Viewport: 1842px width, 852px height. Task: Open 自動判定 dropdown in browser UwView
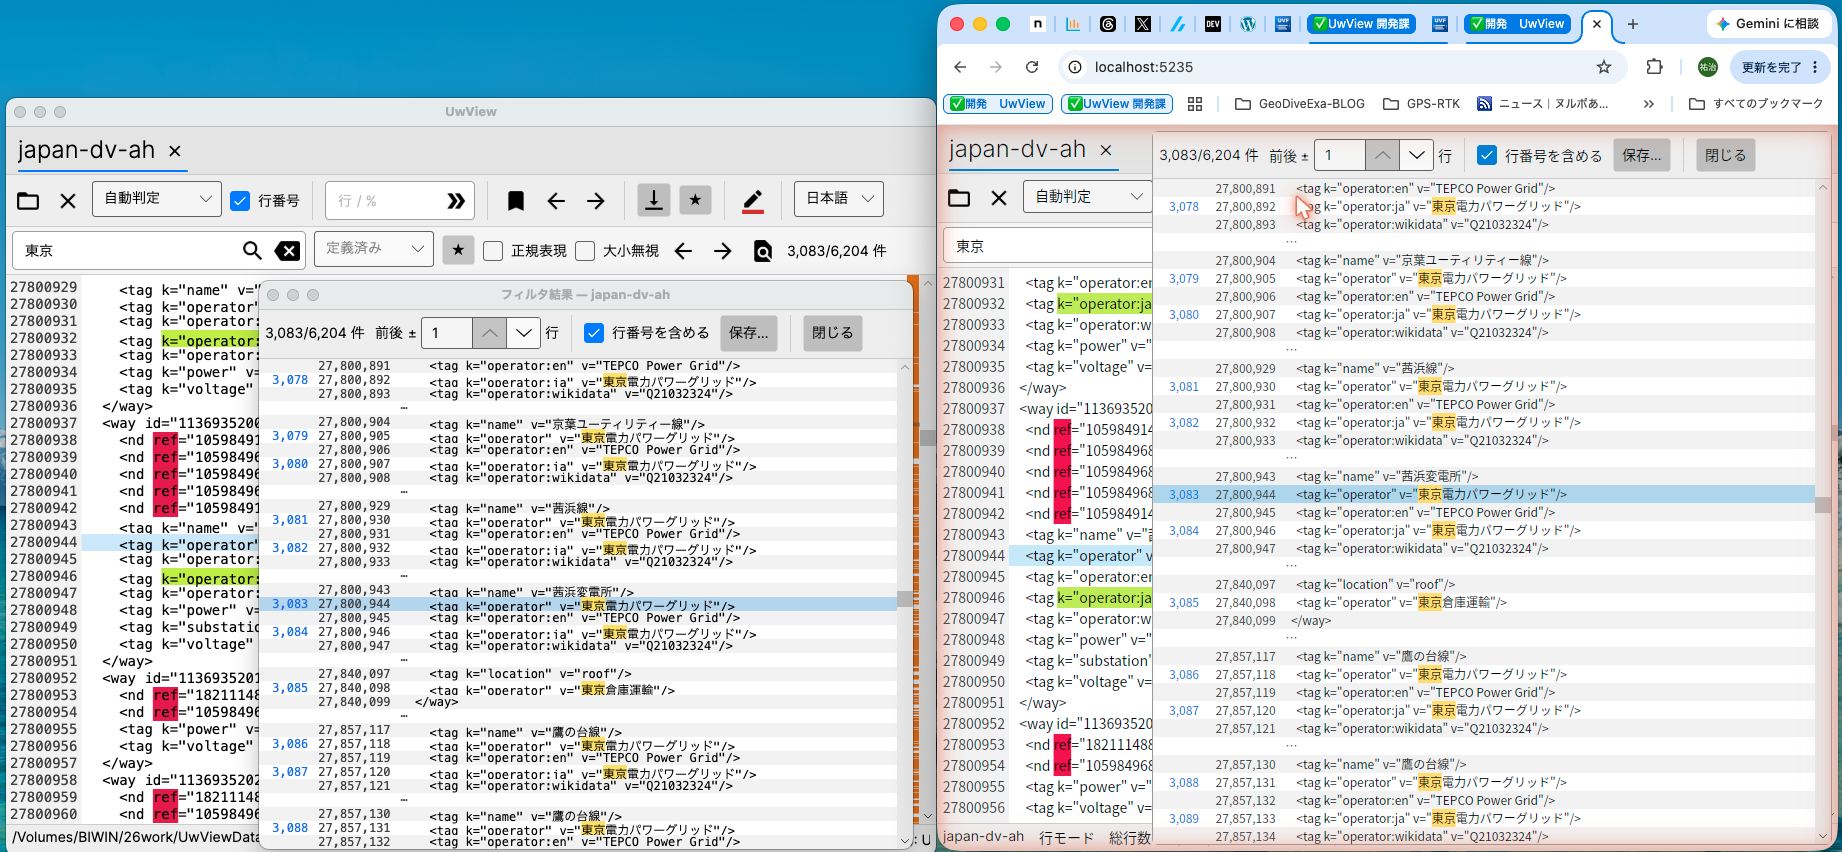coord(1088,196)
